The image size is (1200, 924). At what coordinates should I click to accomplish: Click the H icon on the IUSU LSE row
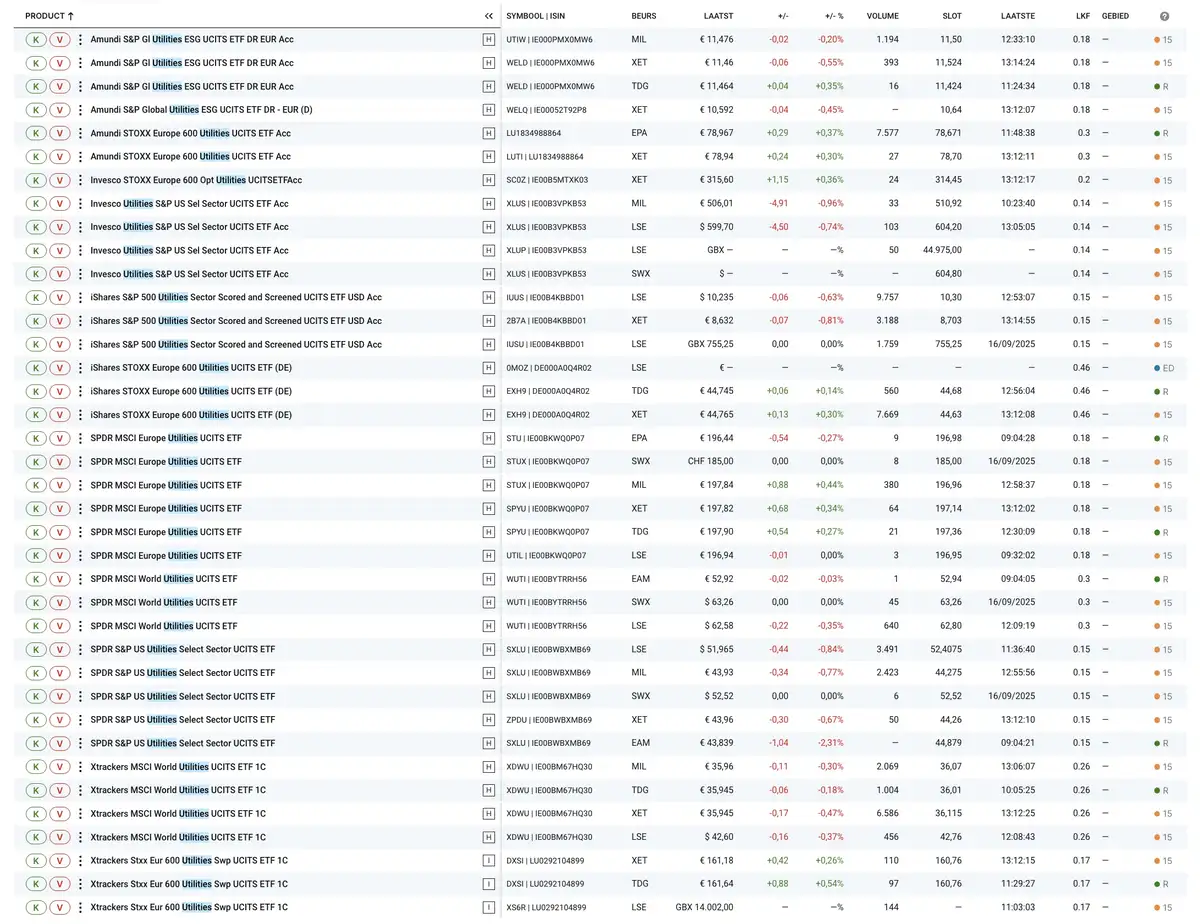click(x=488, y=344)
